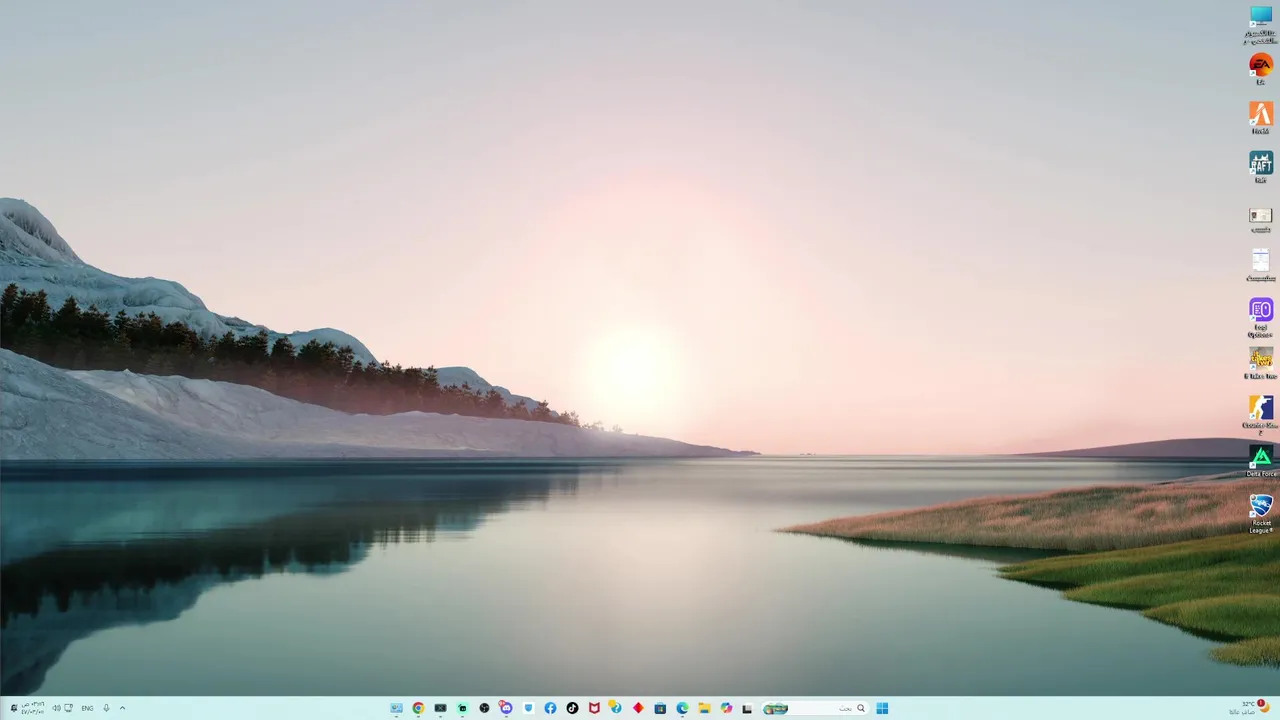
Task: Open the blue shield taskbar icon
Action: tap(528, 708)
